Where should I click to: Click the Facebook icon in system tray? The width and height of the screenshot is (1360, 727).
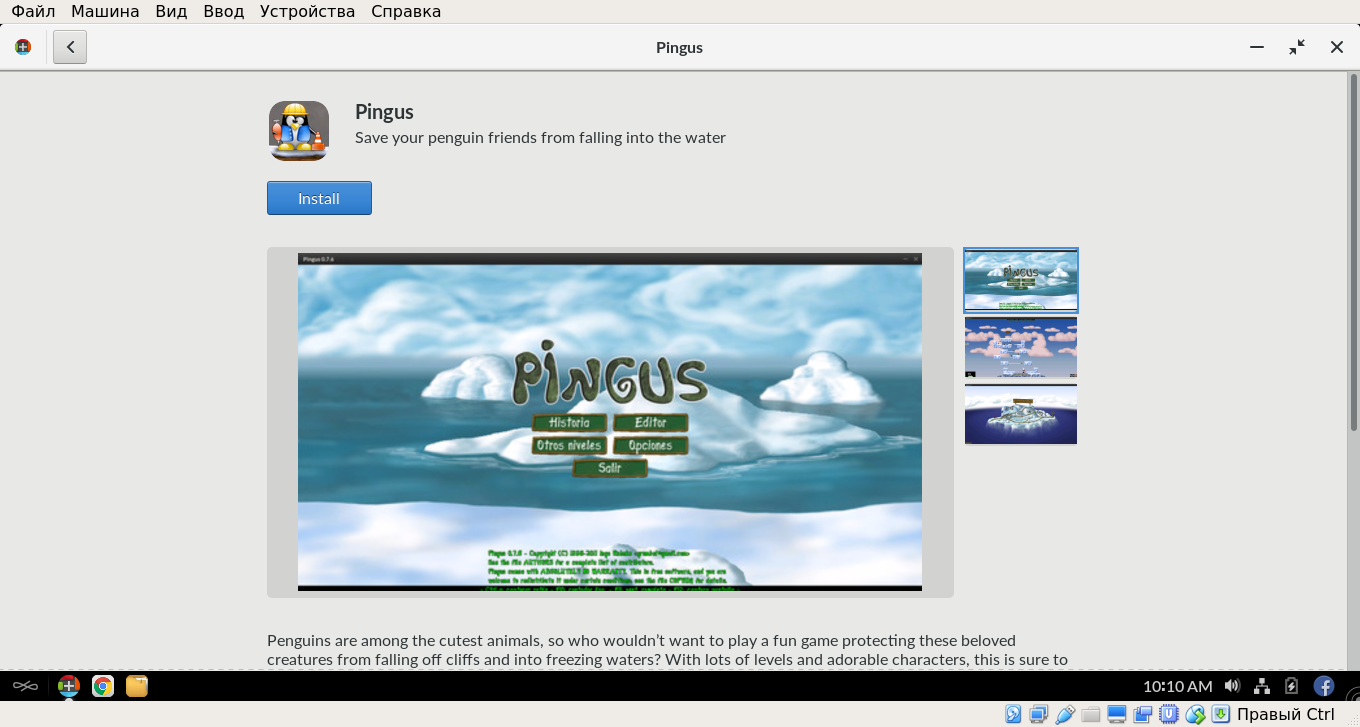1324,686
